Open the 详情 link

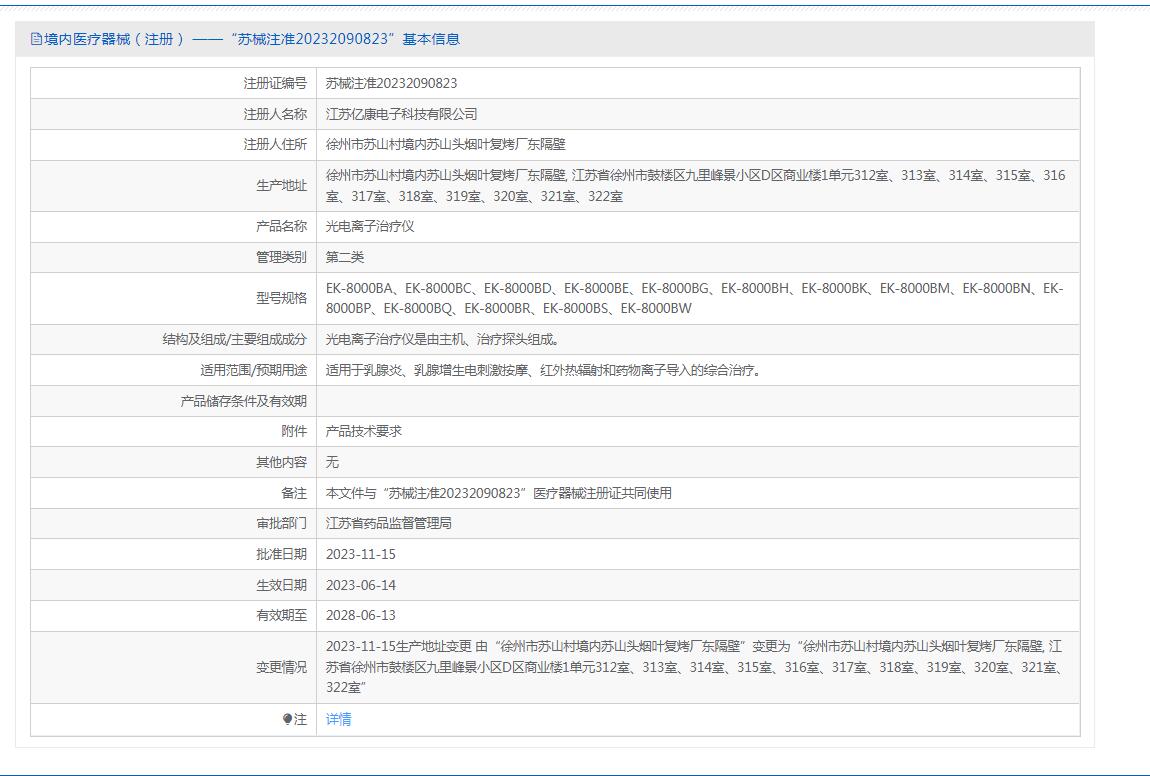pyautogui.click(x=339, y=719)
